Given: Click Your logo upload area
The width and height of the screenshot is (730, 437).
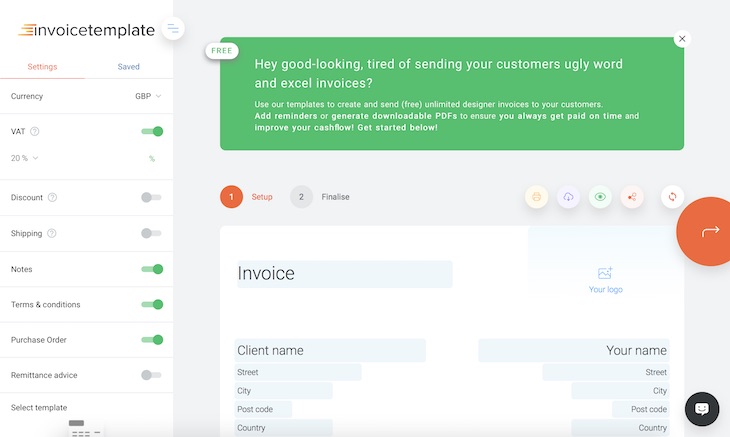Looking at the screenshot, I should [x=605, y=280].
